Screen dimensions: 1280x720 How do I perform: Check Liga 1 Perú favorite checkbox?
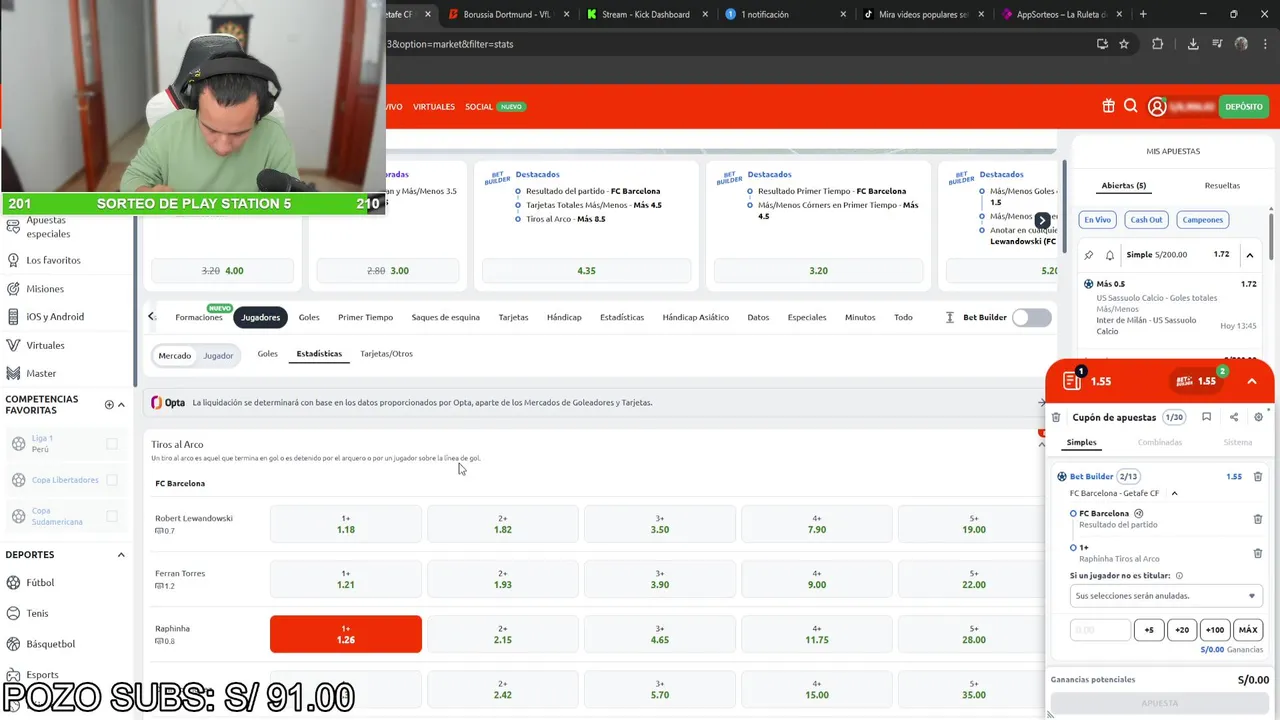[112, 443]
